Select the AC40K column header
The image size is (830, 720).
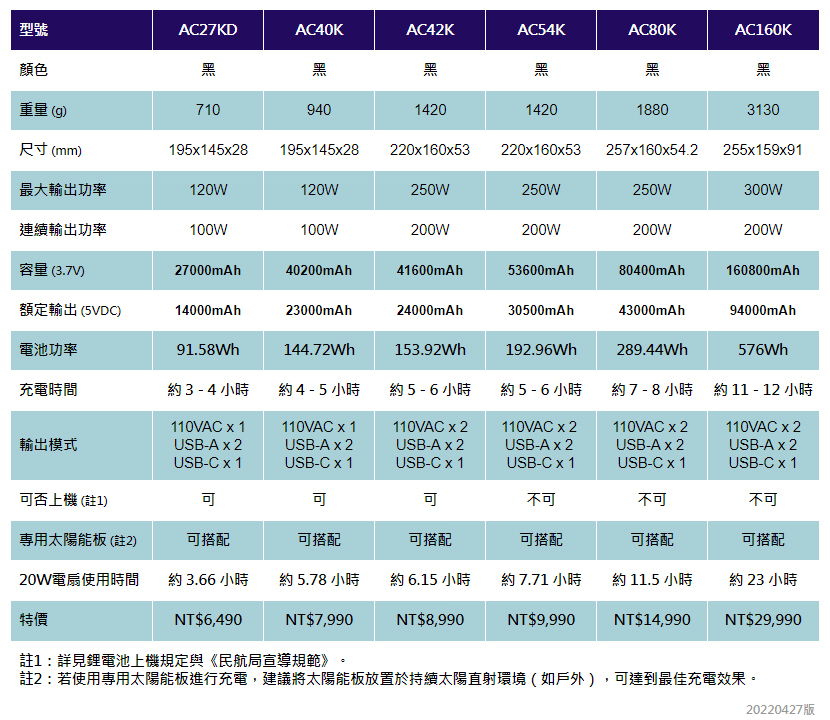click(x=319, y=30)
